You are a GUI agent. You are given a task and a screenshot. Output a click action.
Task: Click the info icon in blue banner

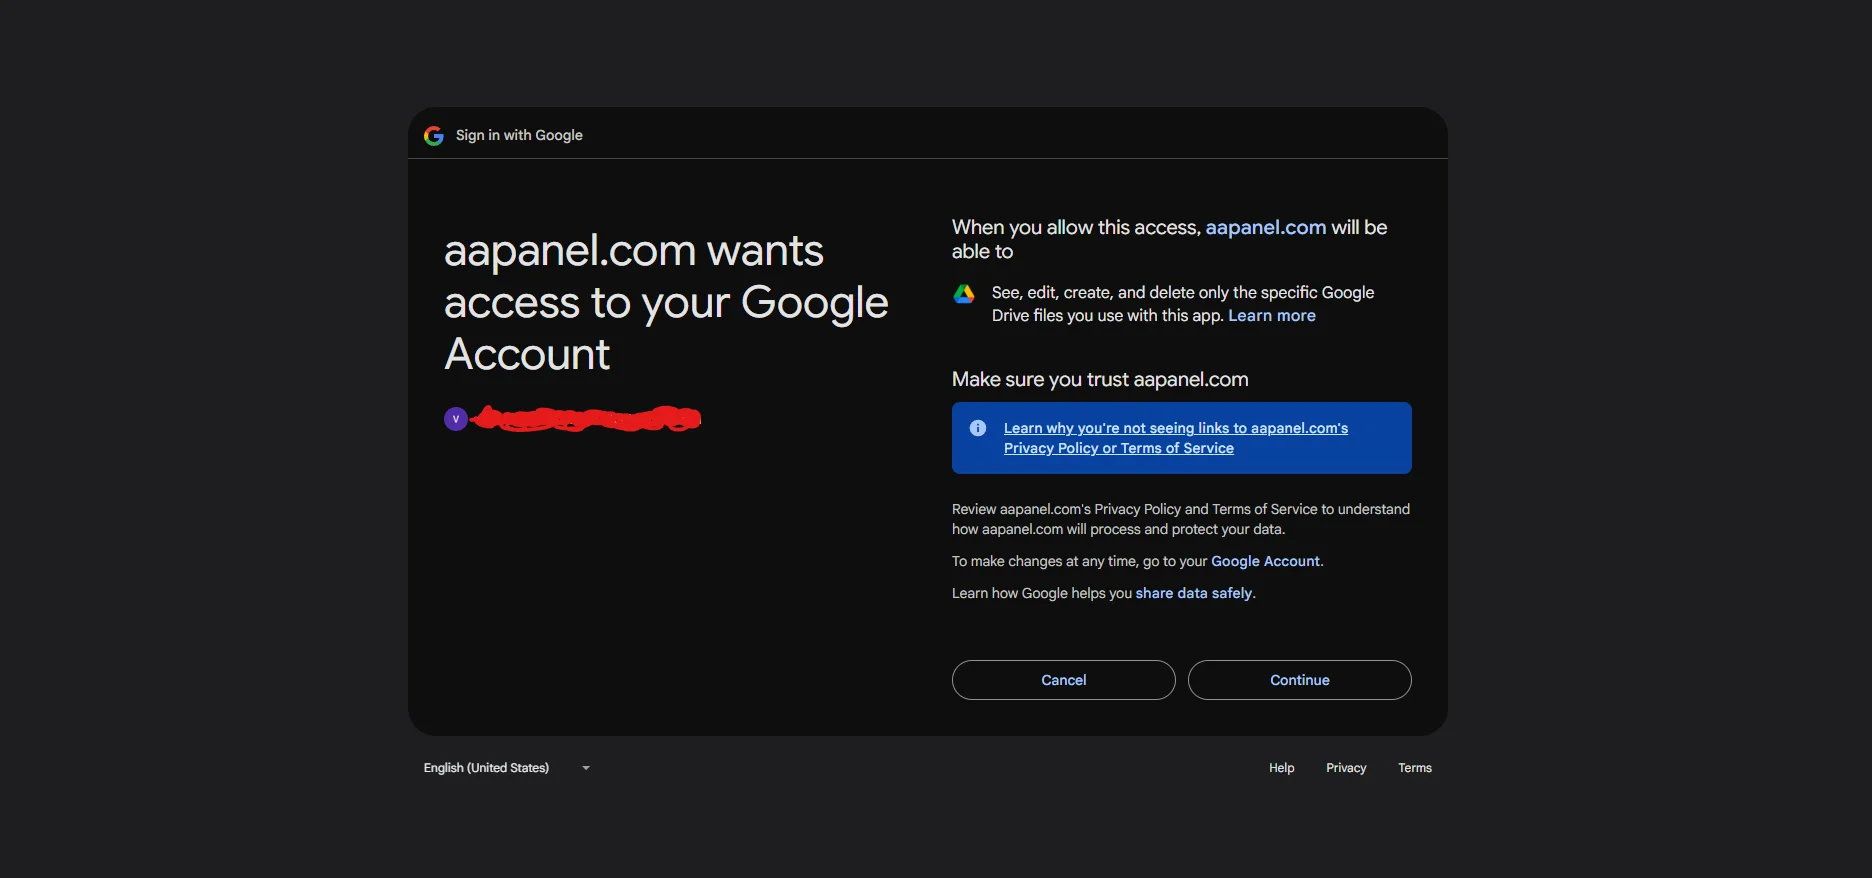point(978,428)
